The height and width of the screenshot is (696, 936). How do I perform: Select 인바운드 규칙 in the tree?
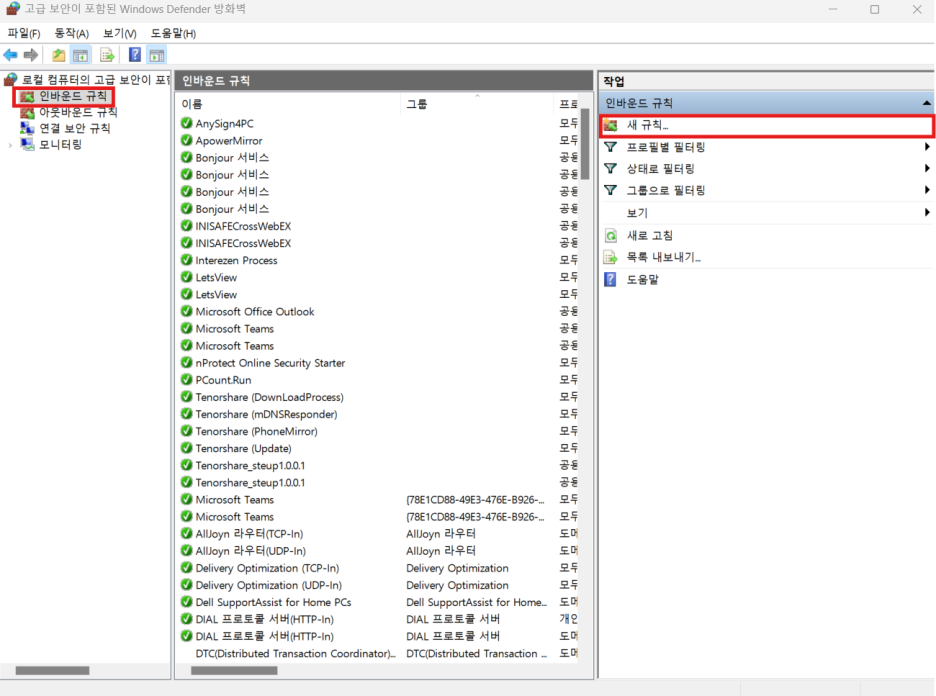pos(73,96)
